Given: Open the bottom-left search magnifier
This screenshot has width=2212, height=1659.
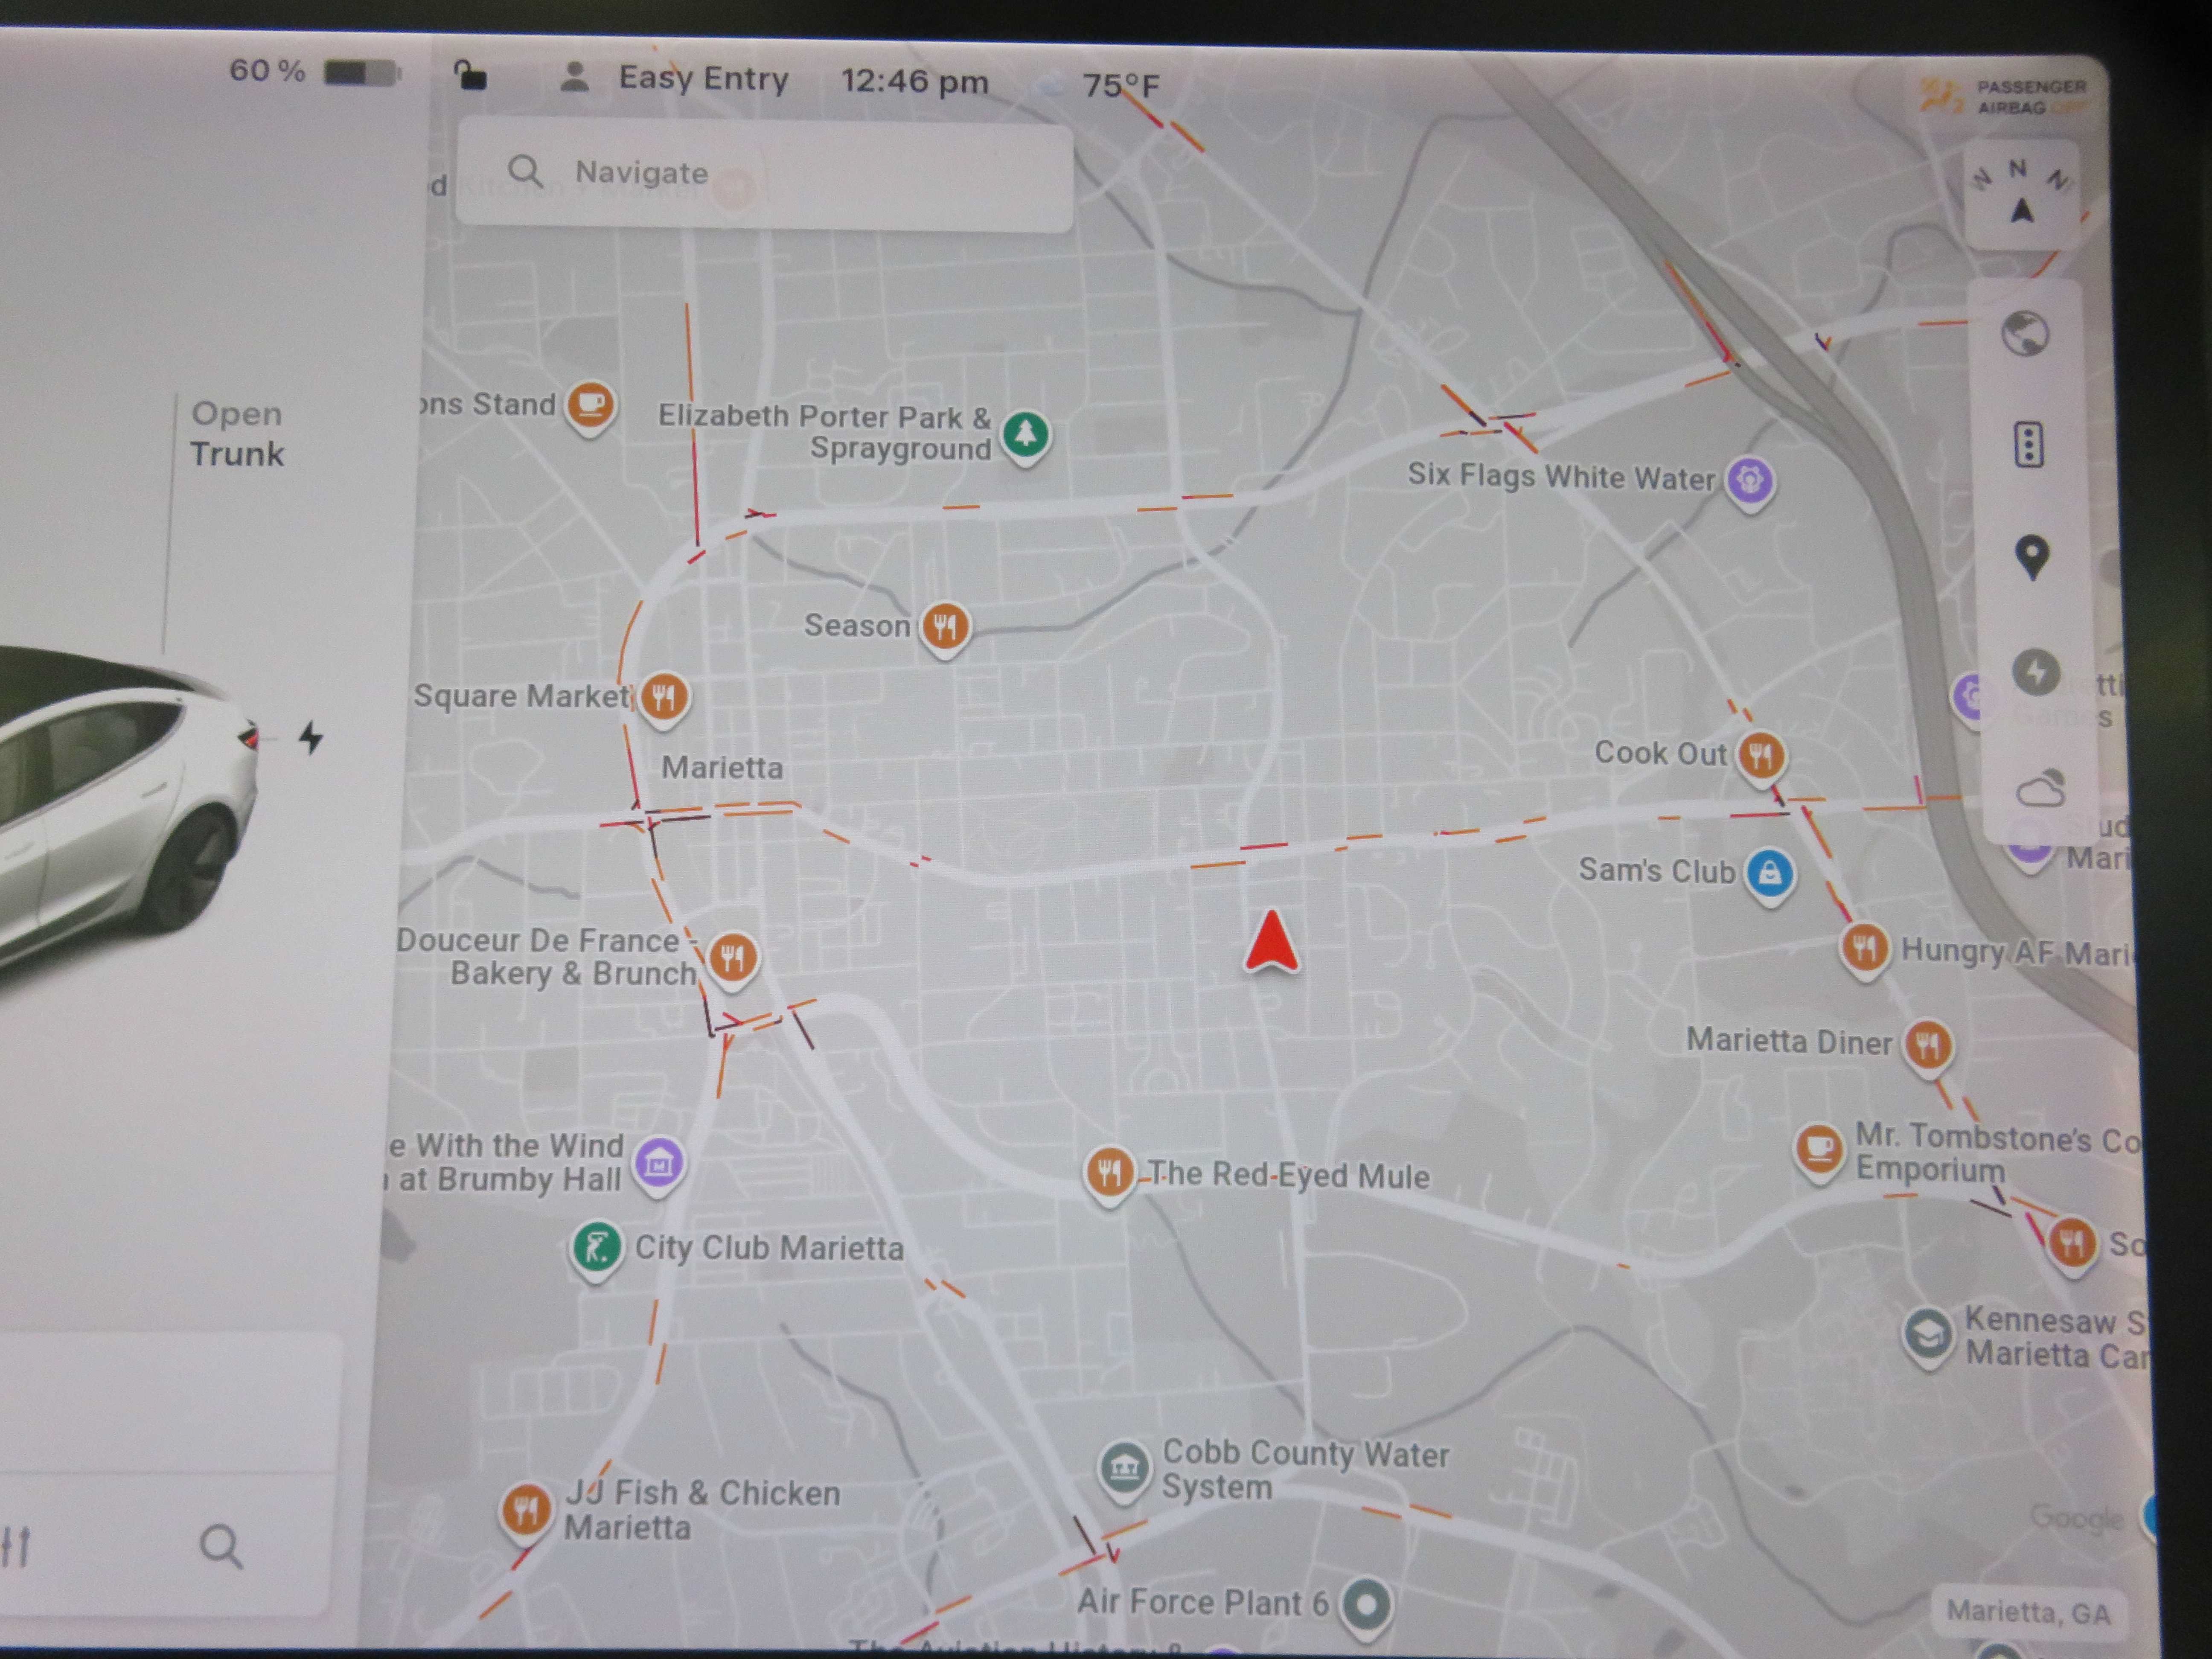Looking at the screenshot, I should point(221,1547).
